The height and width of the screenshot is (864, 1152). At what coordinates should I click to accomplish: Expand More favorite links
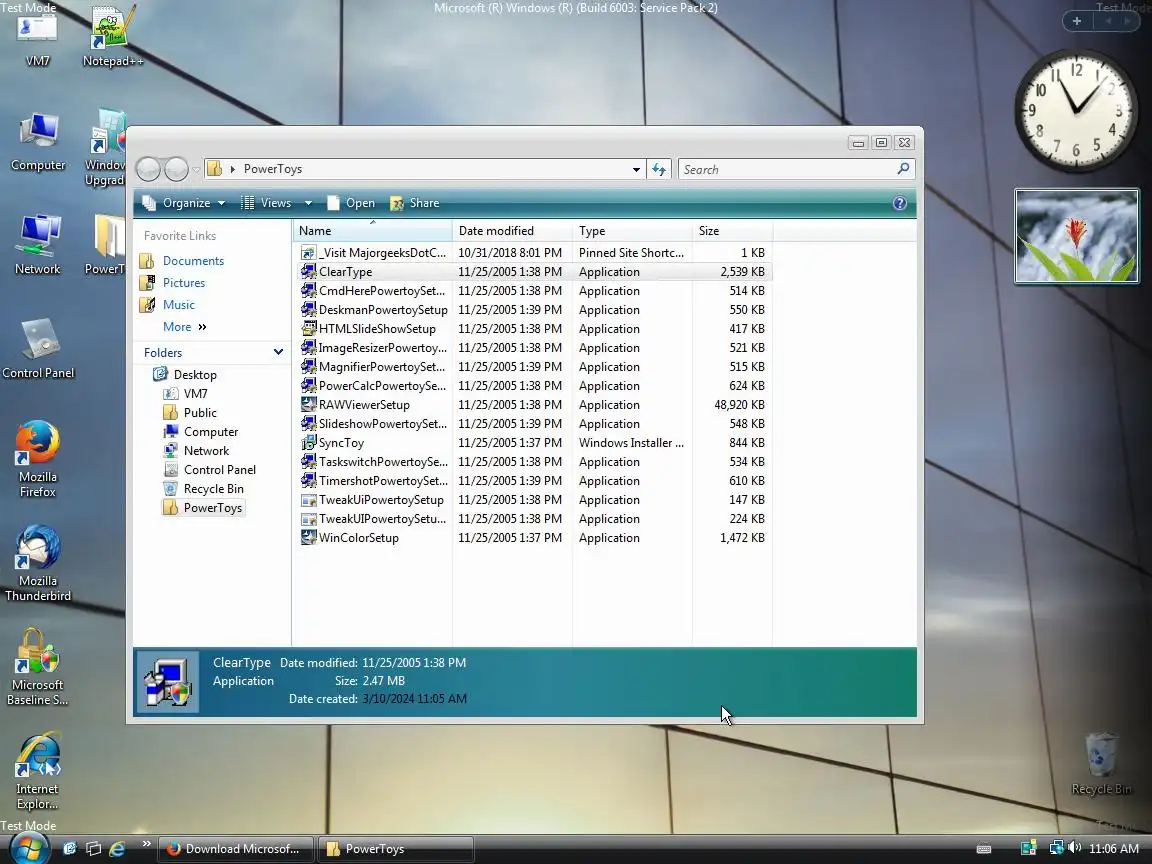[x=184, y=327]
